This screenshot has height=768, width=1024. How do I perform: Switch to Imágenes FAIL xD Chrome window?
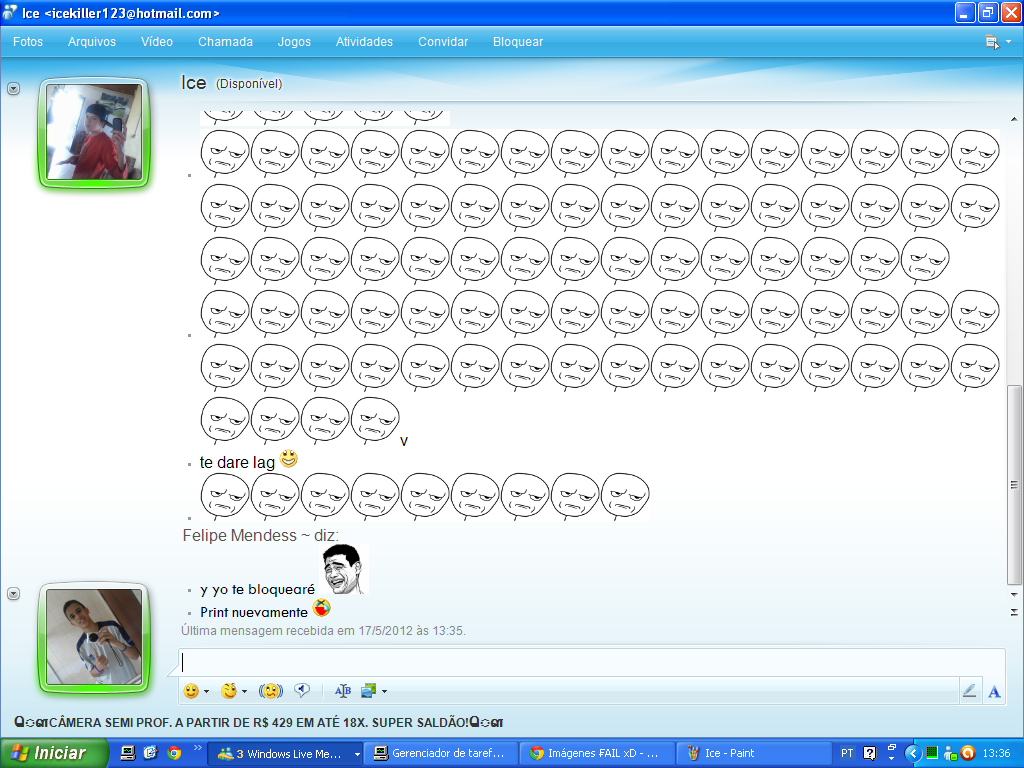point(597,754)
